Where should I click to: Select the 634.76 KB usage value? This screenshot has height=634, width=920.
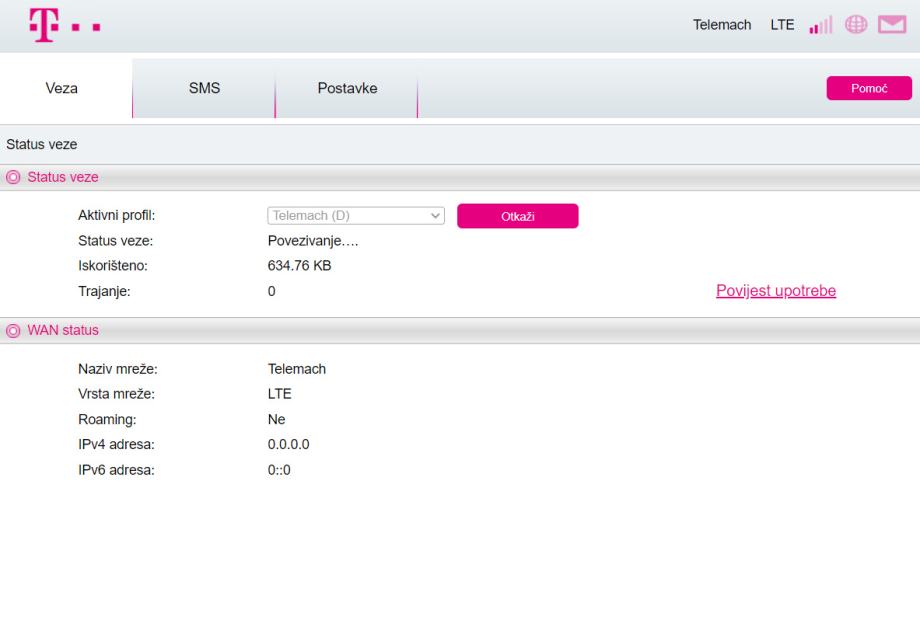[299, 266]
